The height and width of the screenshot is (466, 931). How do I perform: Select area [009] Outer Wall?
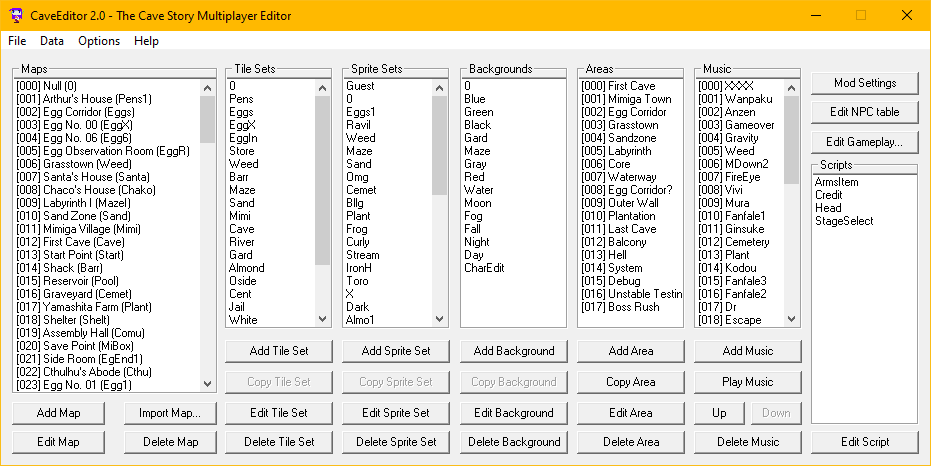pos(620,203)
